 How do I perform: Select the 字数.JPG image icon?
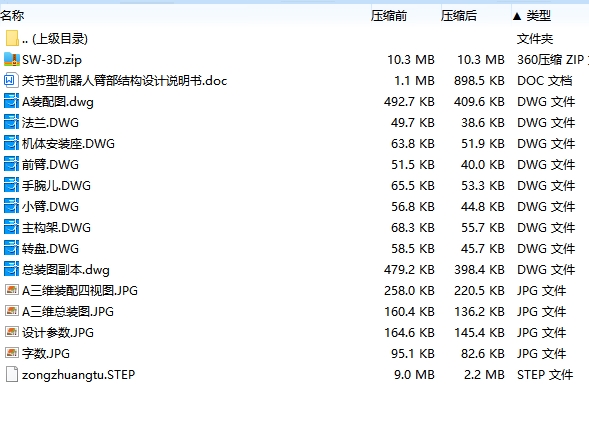(x=12, y=353)
